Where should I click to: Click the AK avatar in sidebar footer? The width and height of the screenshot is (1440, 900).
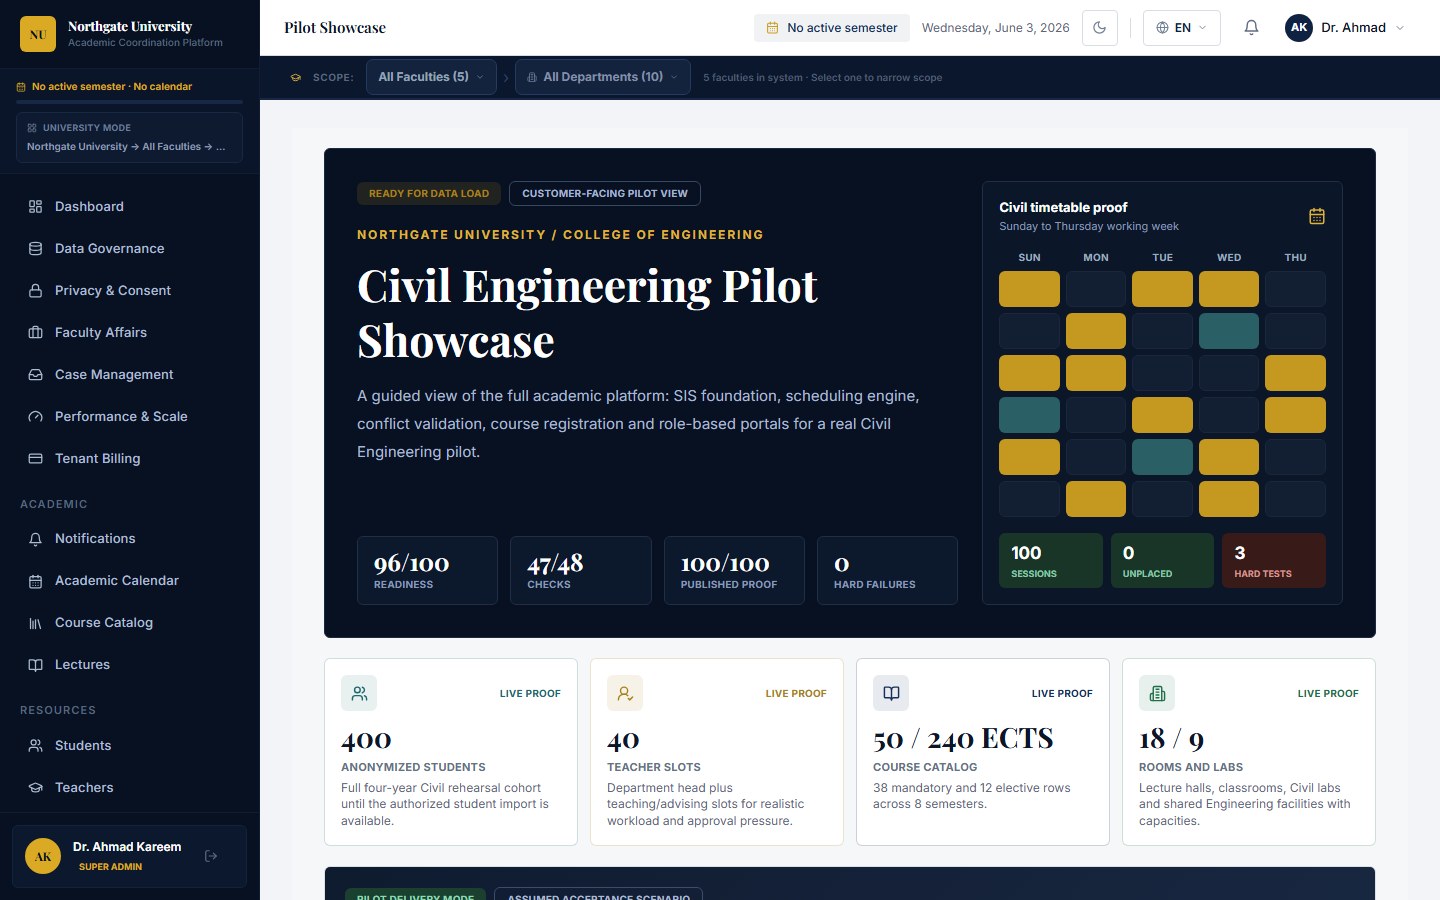click(x=43, y=856)
